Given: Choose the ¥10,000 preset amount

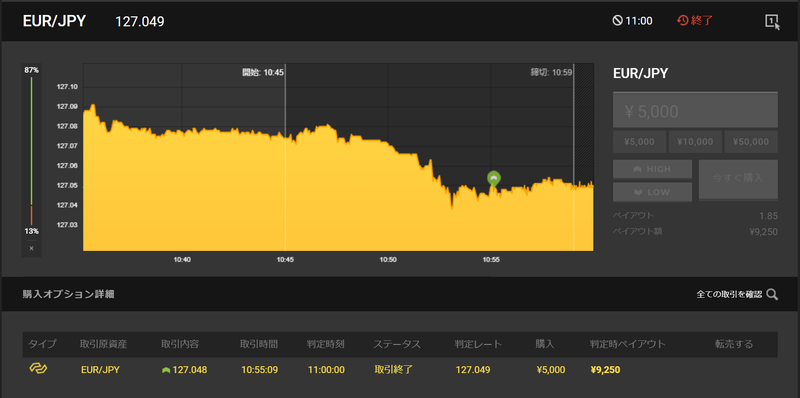Looking at the screenshot, I should coord(695,142).
